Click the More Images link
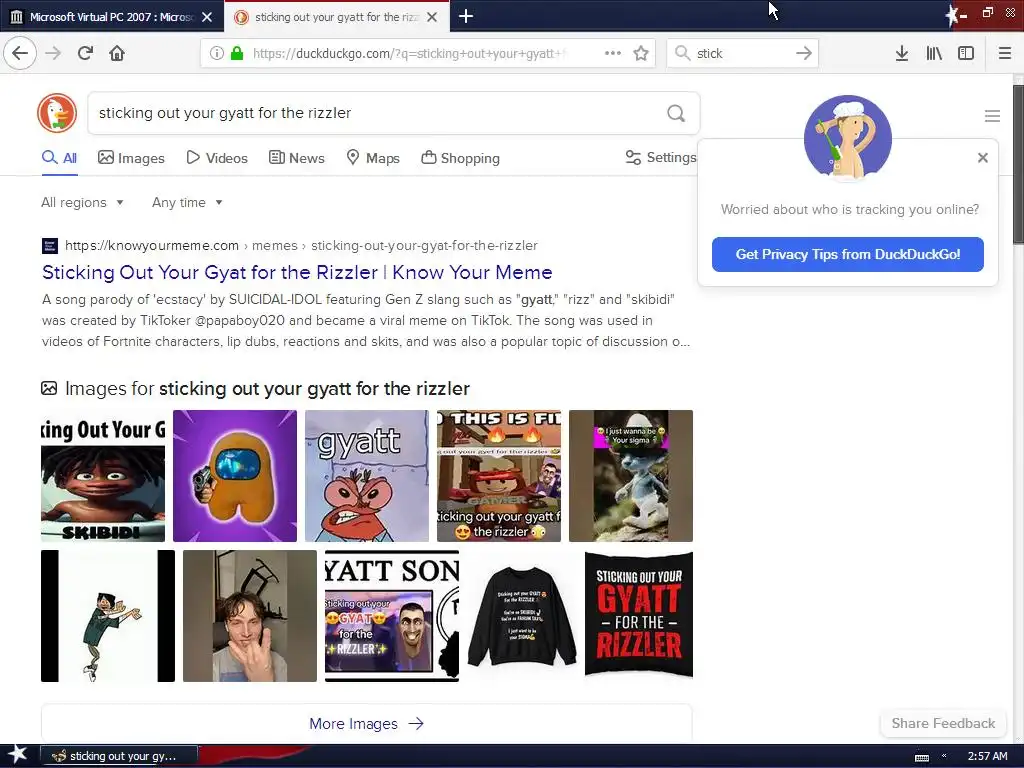Image resolution: width=1024 pixels, height=768 pixels. (366, 724)
